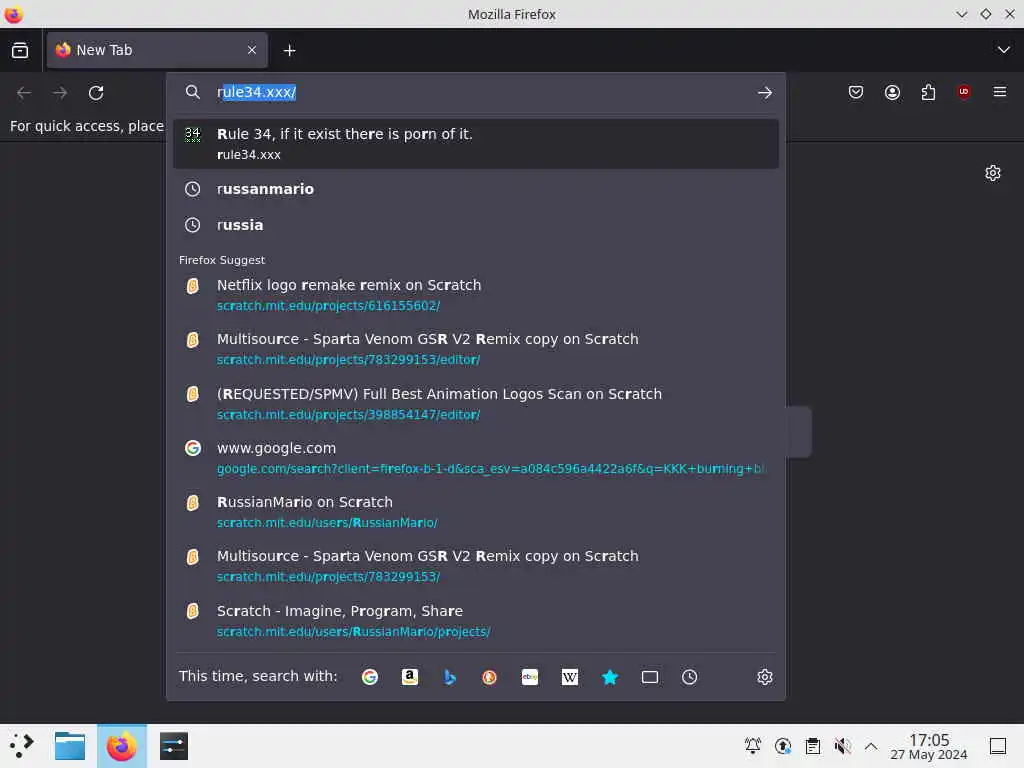Screen dimensions: 1024x768
Task: Open RussianMario on Scratch suggestion
Action: (x=475, y=512)
